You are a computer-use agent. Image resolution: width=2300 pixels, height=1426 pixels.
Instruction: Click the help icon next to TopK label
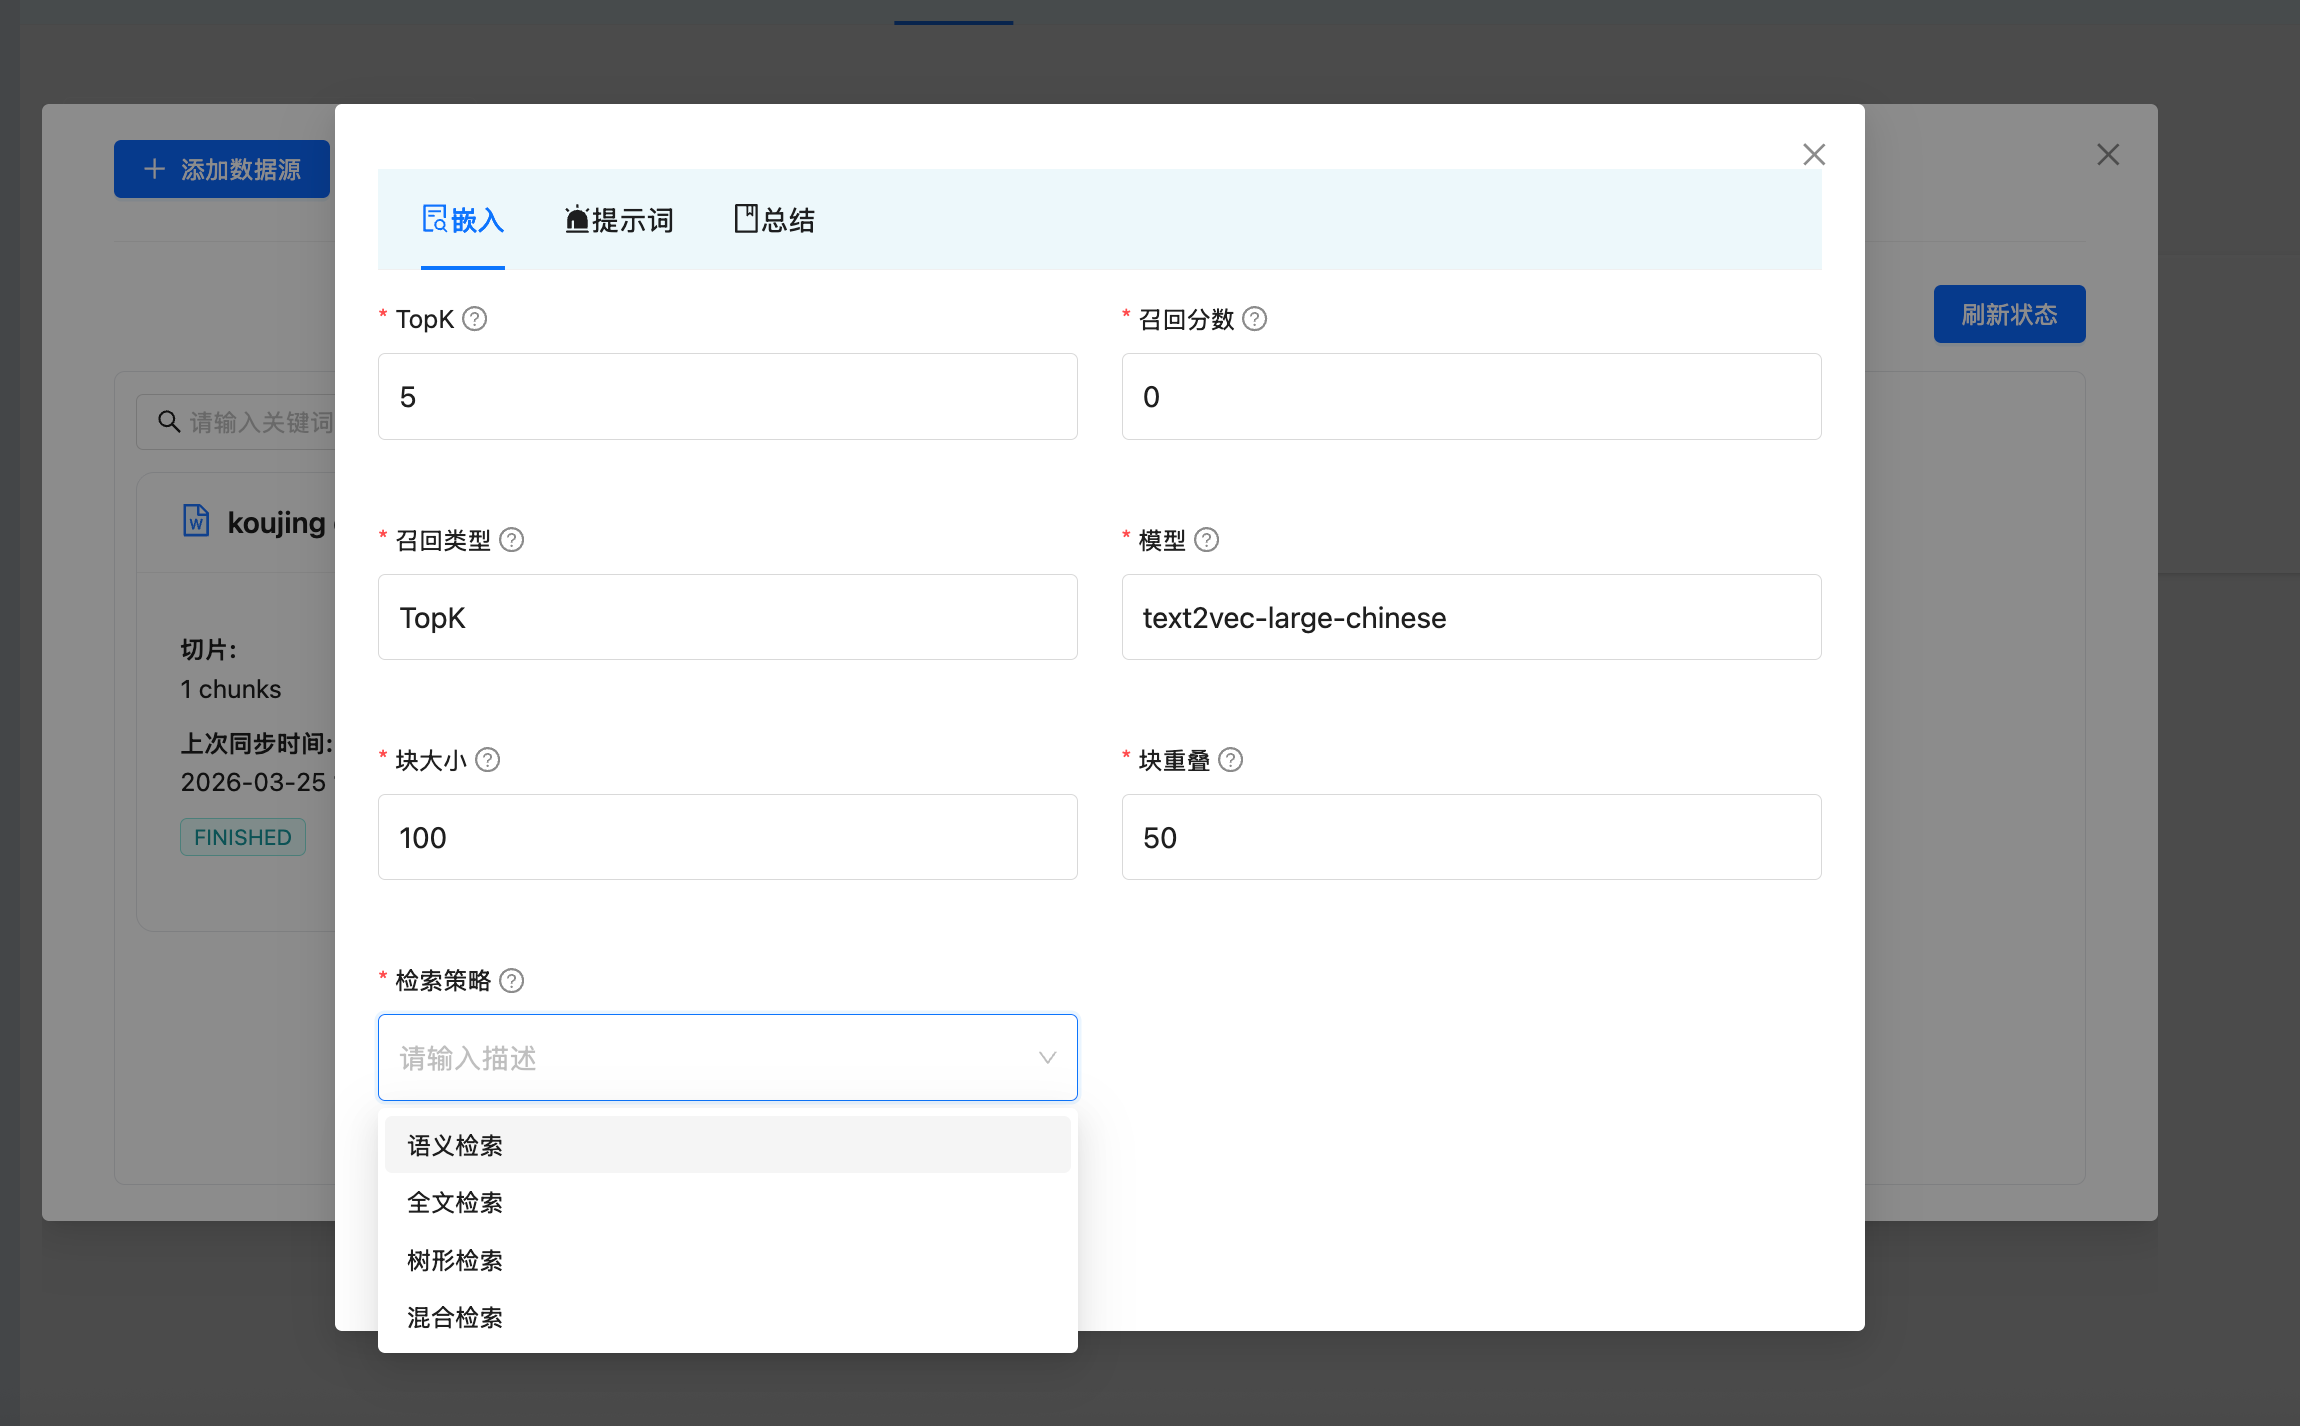[x=475, y=319]
